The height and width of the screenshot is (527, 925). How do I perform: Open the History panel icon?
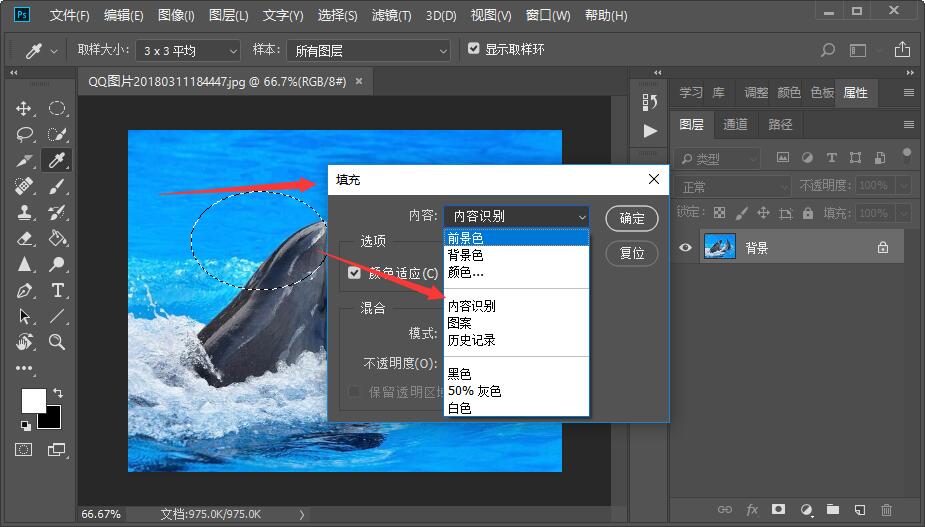click(650, 102)
